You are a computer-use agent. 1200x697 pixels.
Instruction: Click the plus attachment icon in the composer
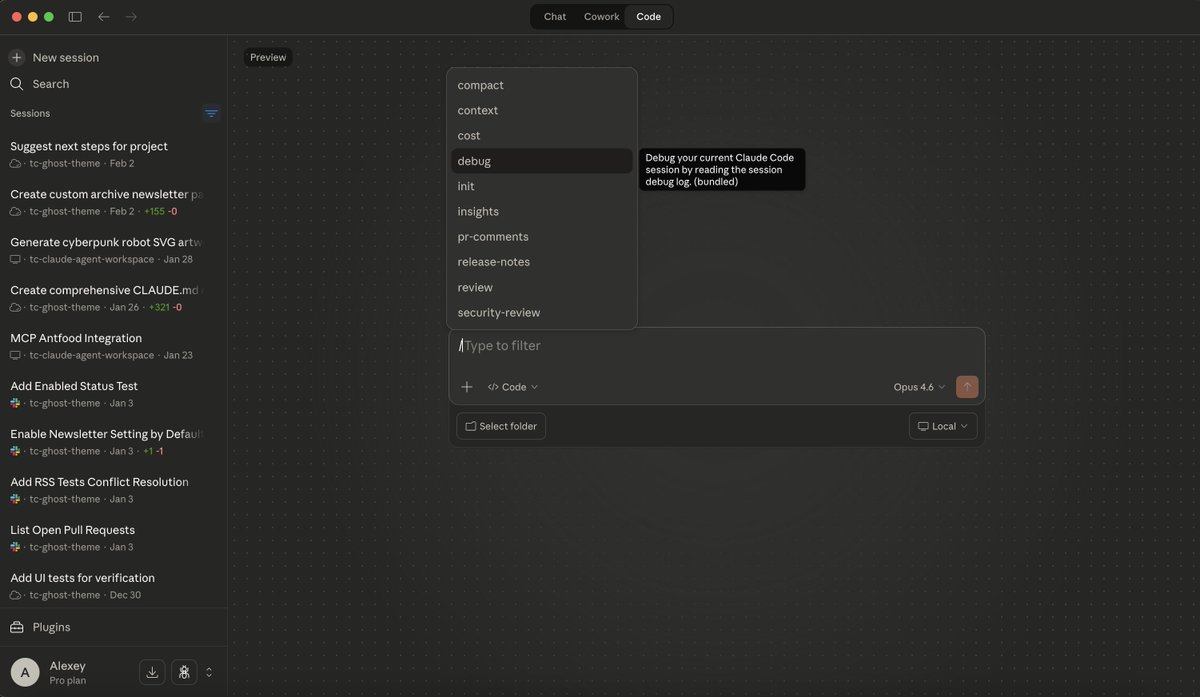coord(467,386)
